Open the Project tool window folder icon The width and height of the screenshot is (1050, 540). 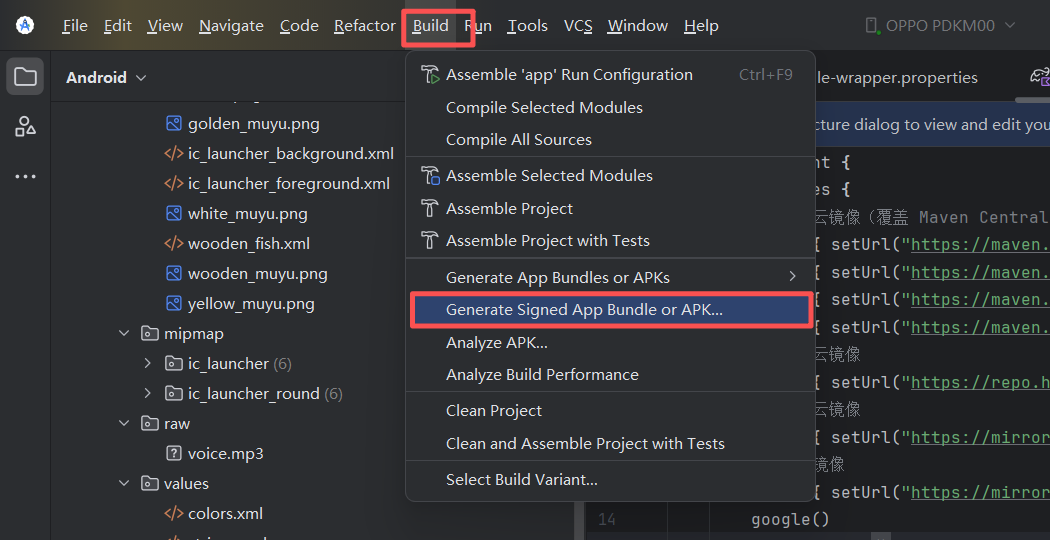click(x=25, y=77)
